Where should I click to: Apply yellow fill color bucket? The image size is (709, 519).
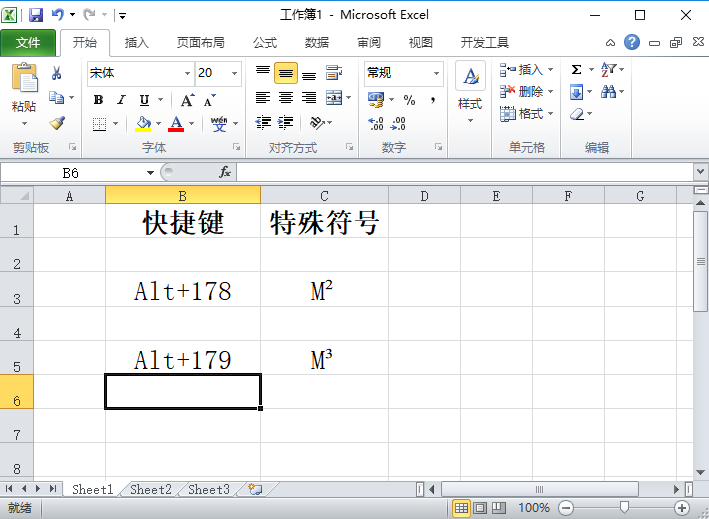tap(143, 123)
